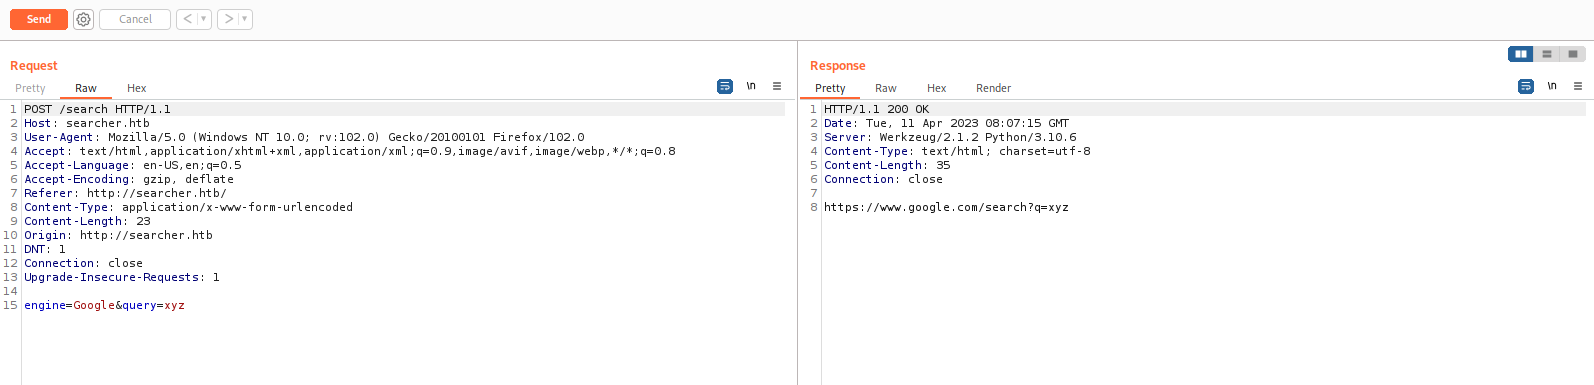
Task: Click the orange Send button
Action: pos(39,19)
